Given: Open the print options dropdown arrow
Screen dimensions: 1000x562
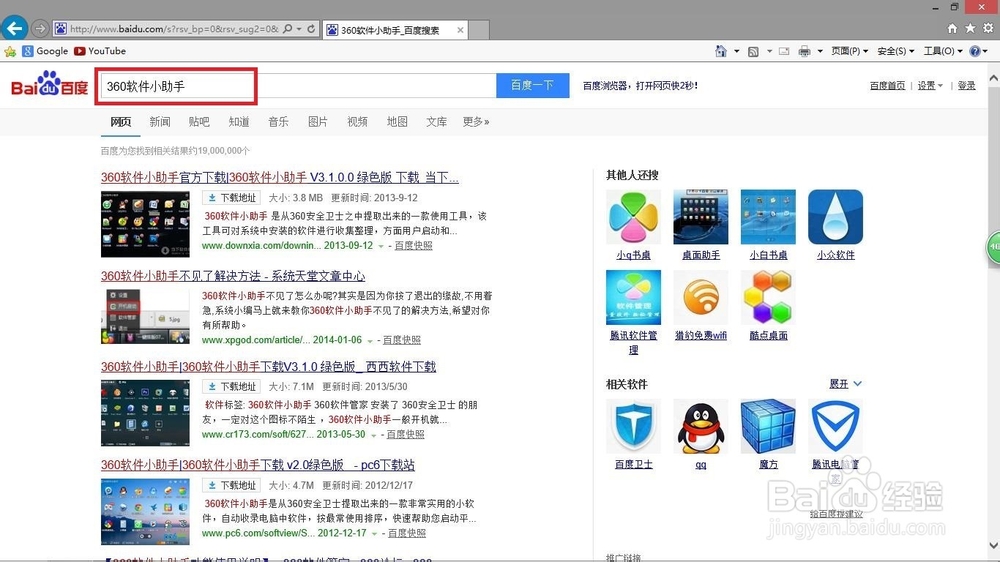Looking at the screenshot, I should pos(820,51).
